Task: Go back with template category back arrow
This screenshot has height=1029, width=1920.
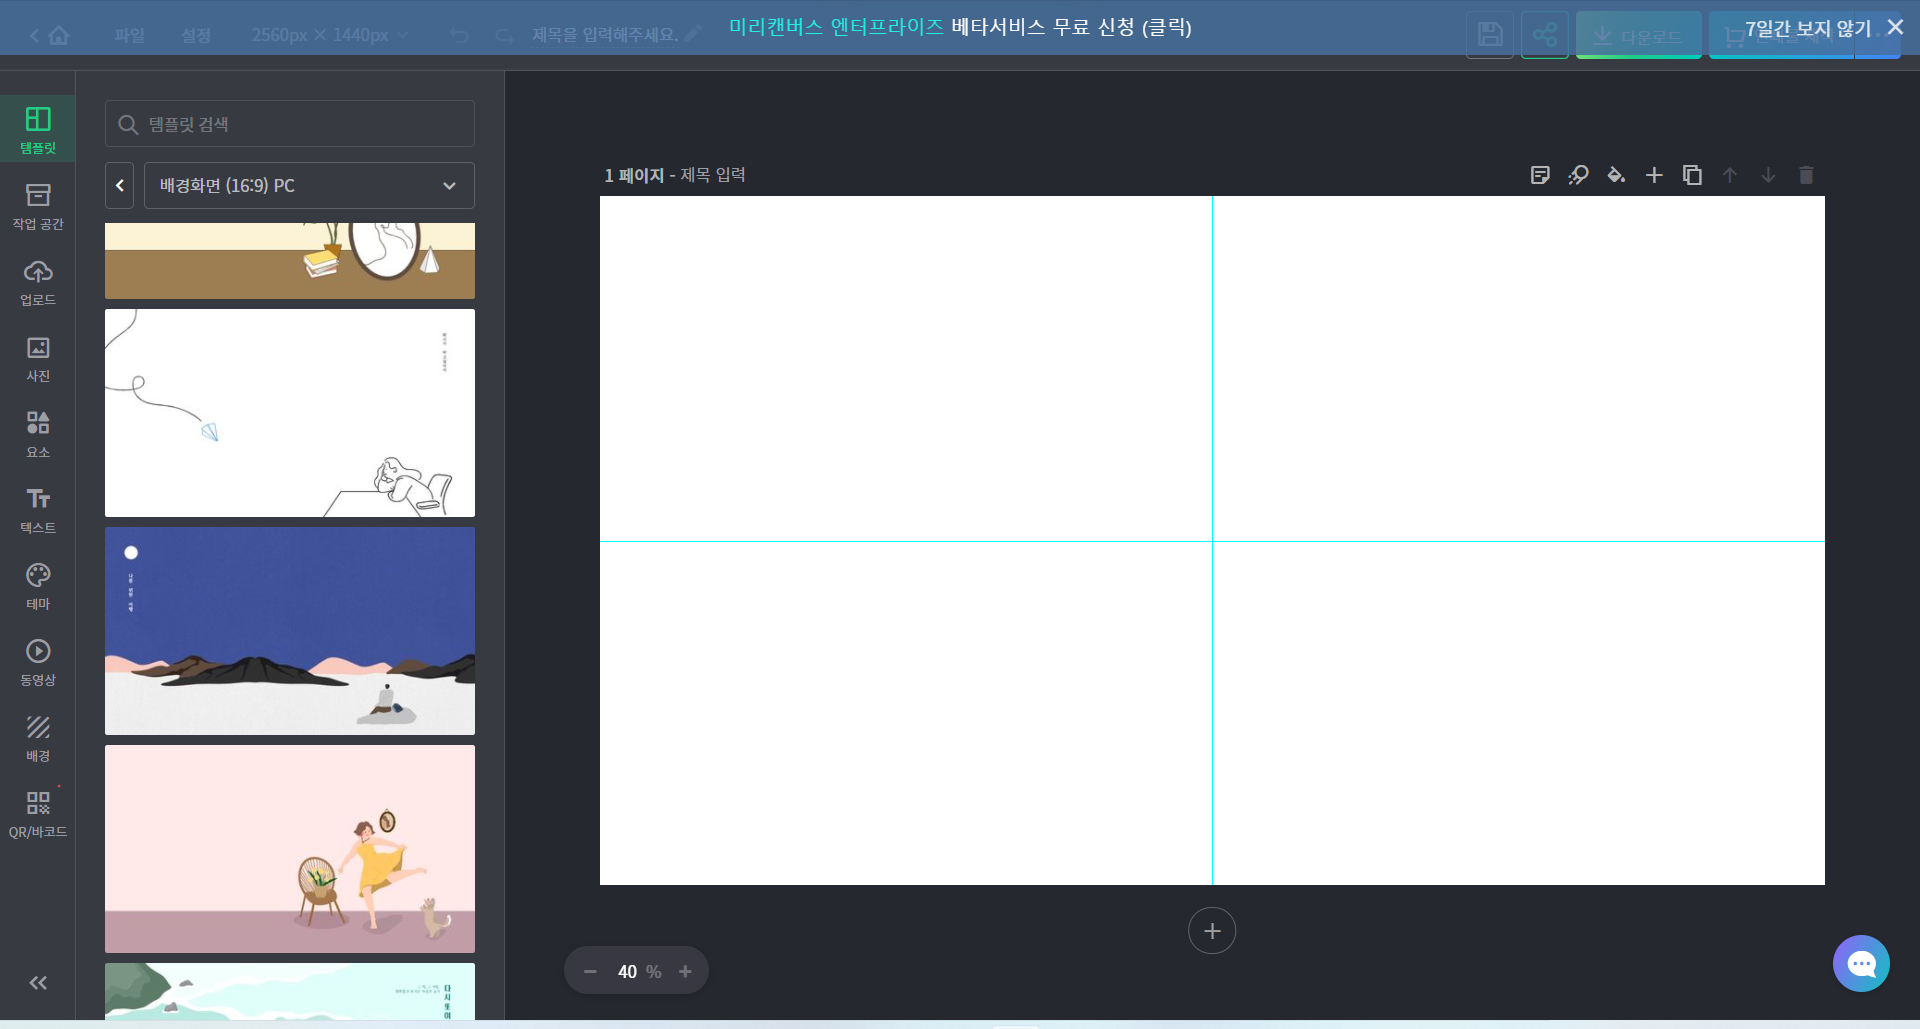Action: coord(119,186)
